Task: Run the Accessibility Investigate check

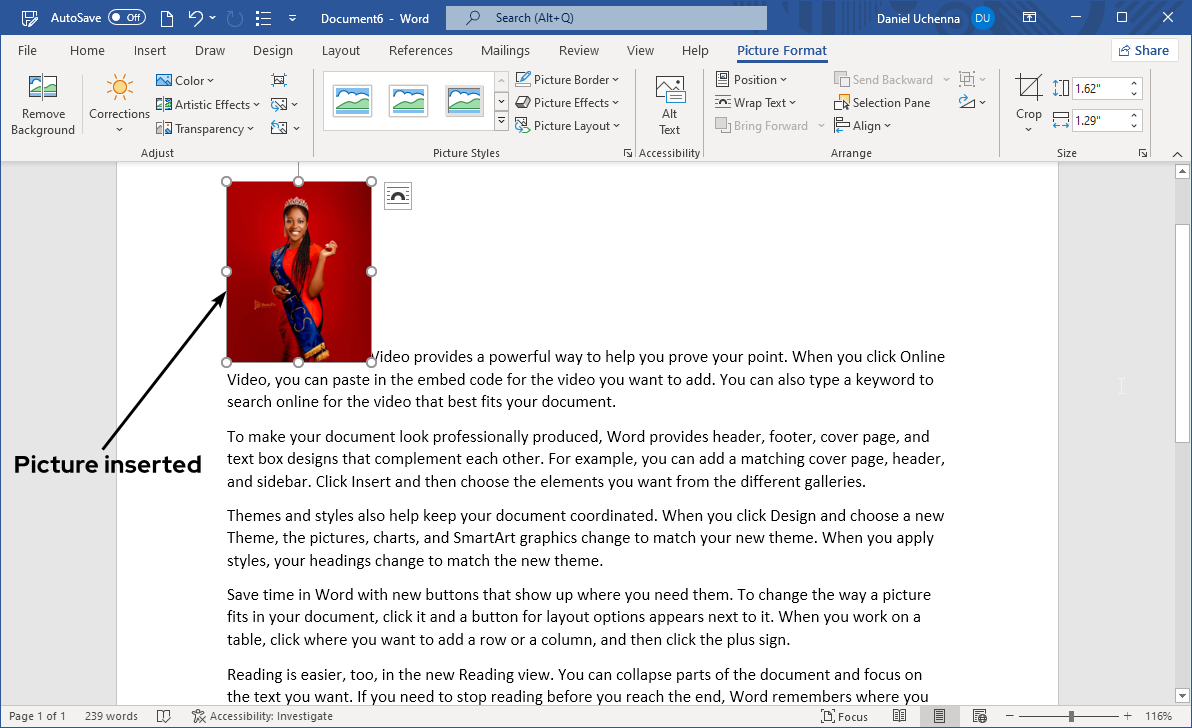Action: 262,715
